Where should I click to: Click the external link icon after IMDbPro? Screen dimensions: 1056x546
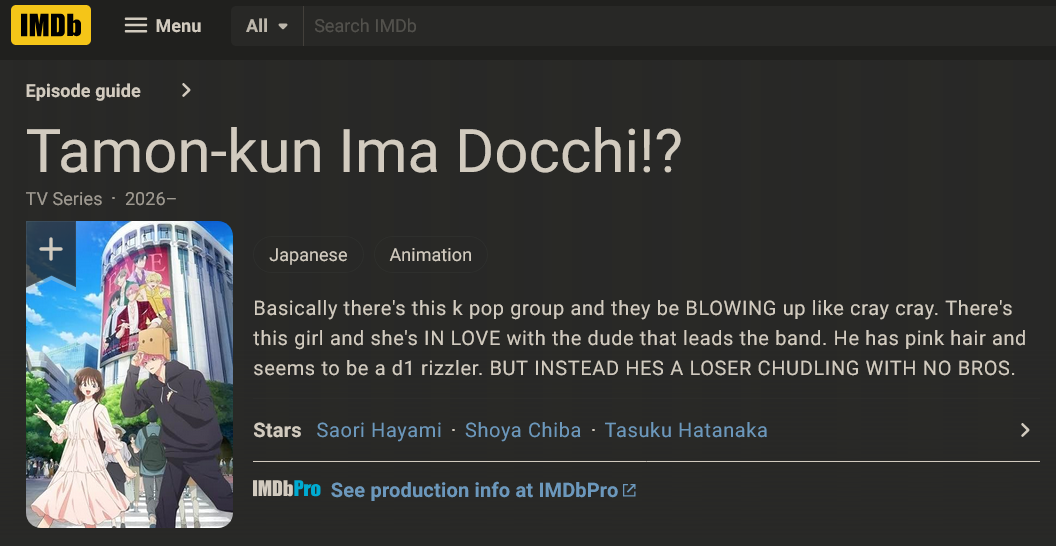629,490
